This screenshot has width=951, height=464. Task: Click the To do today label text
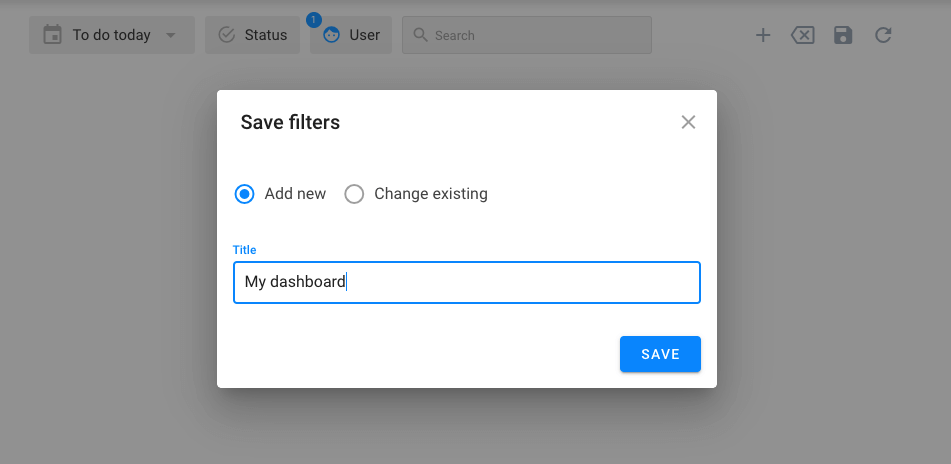[111, 35]
